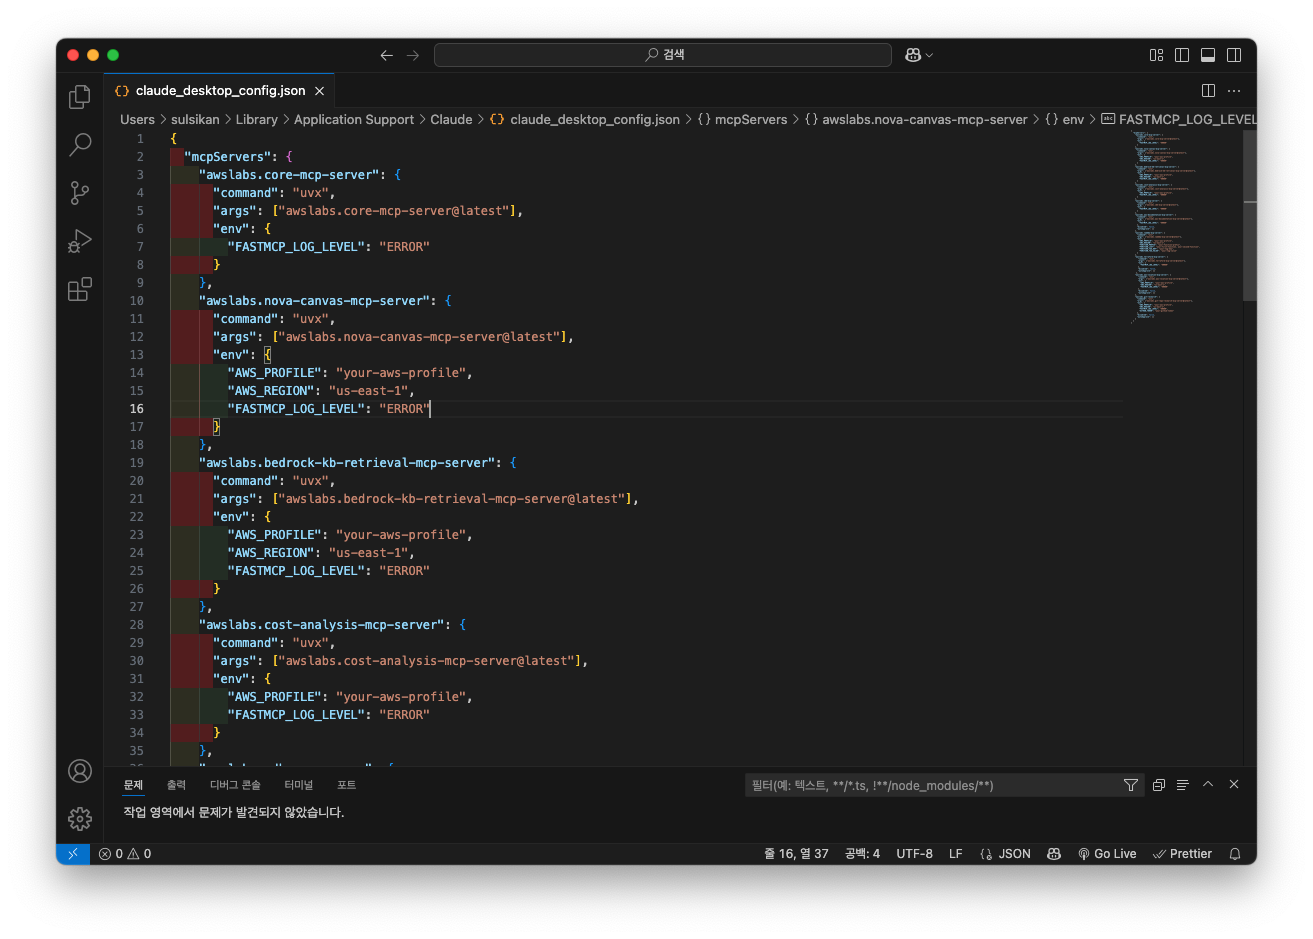Open the Manage gear menu

point(80,819)
